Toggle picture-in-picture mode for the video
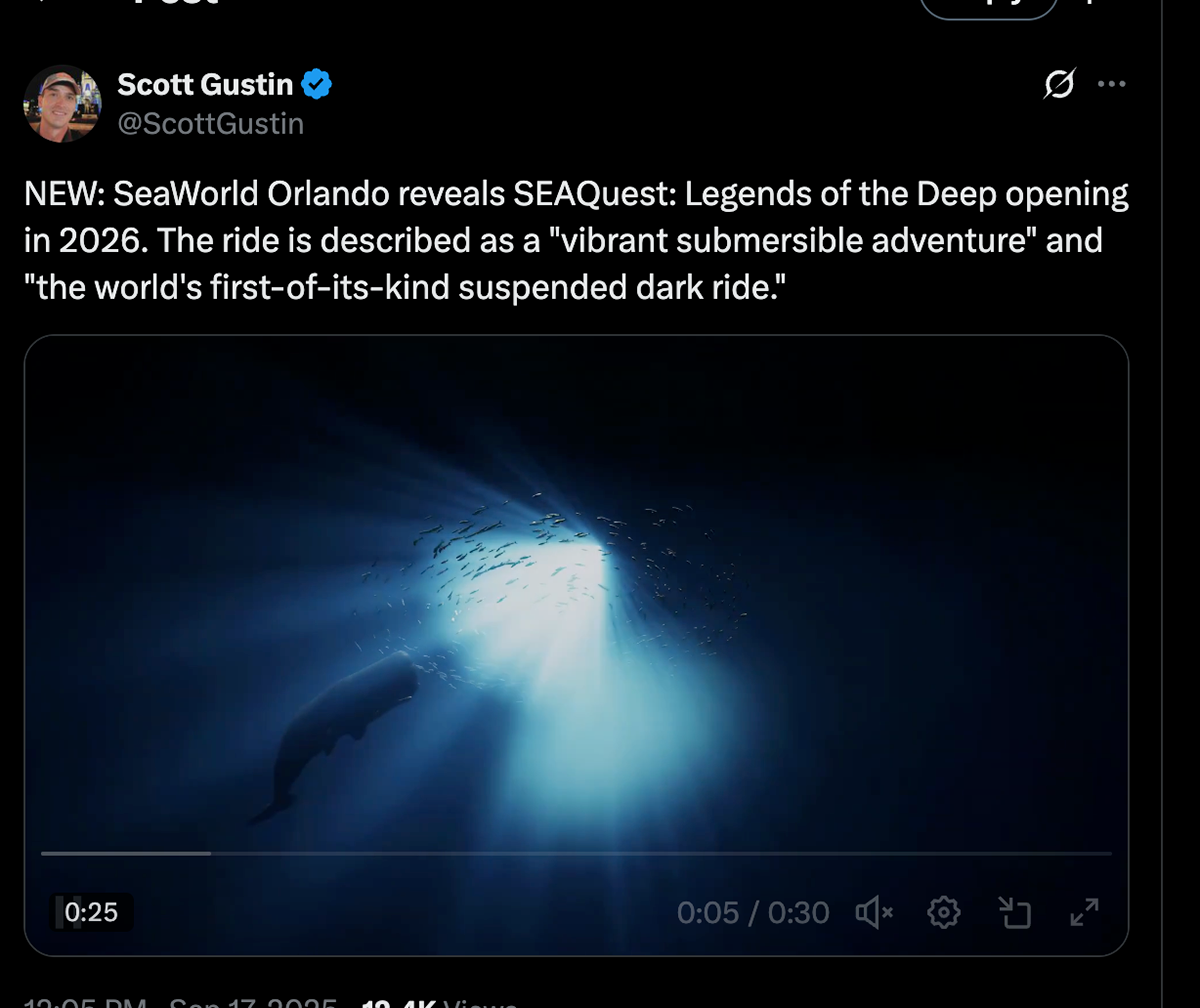The image size is (1200, 1008). [x=1014, y=912]
